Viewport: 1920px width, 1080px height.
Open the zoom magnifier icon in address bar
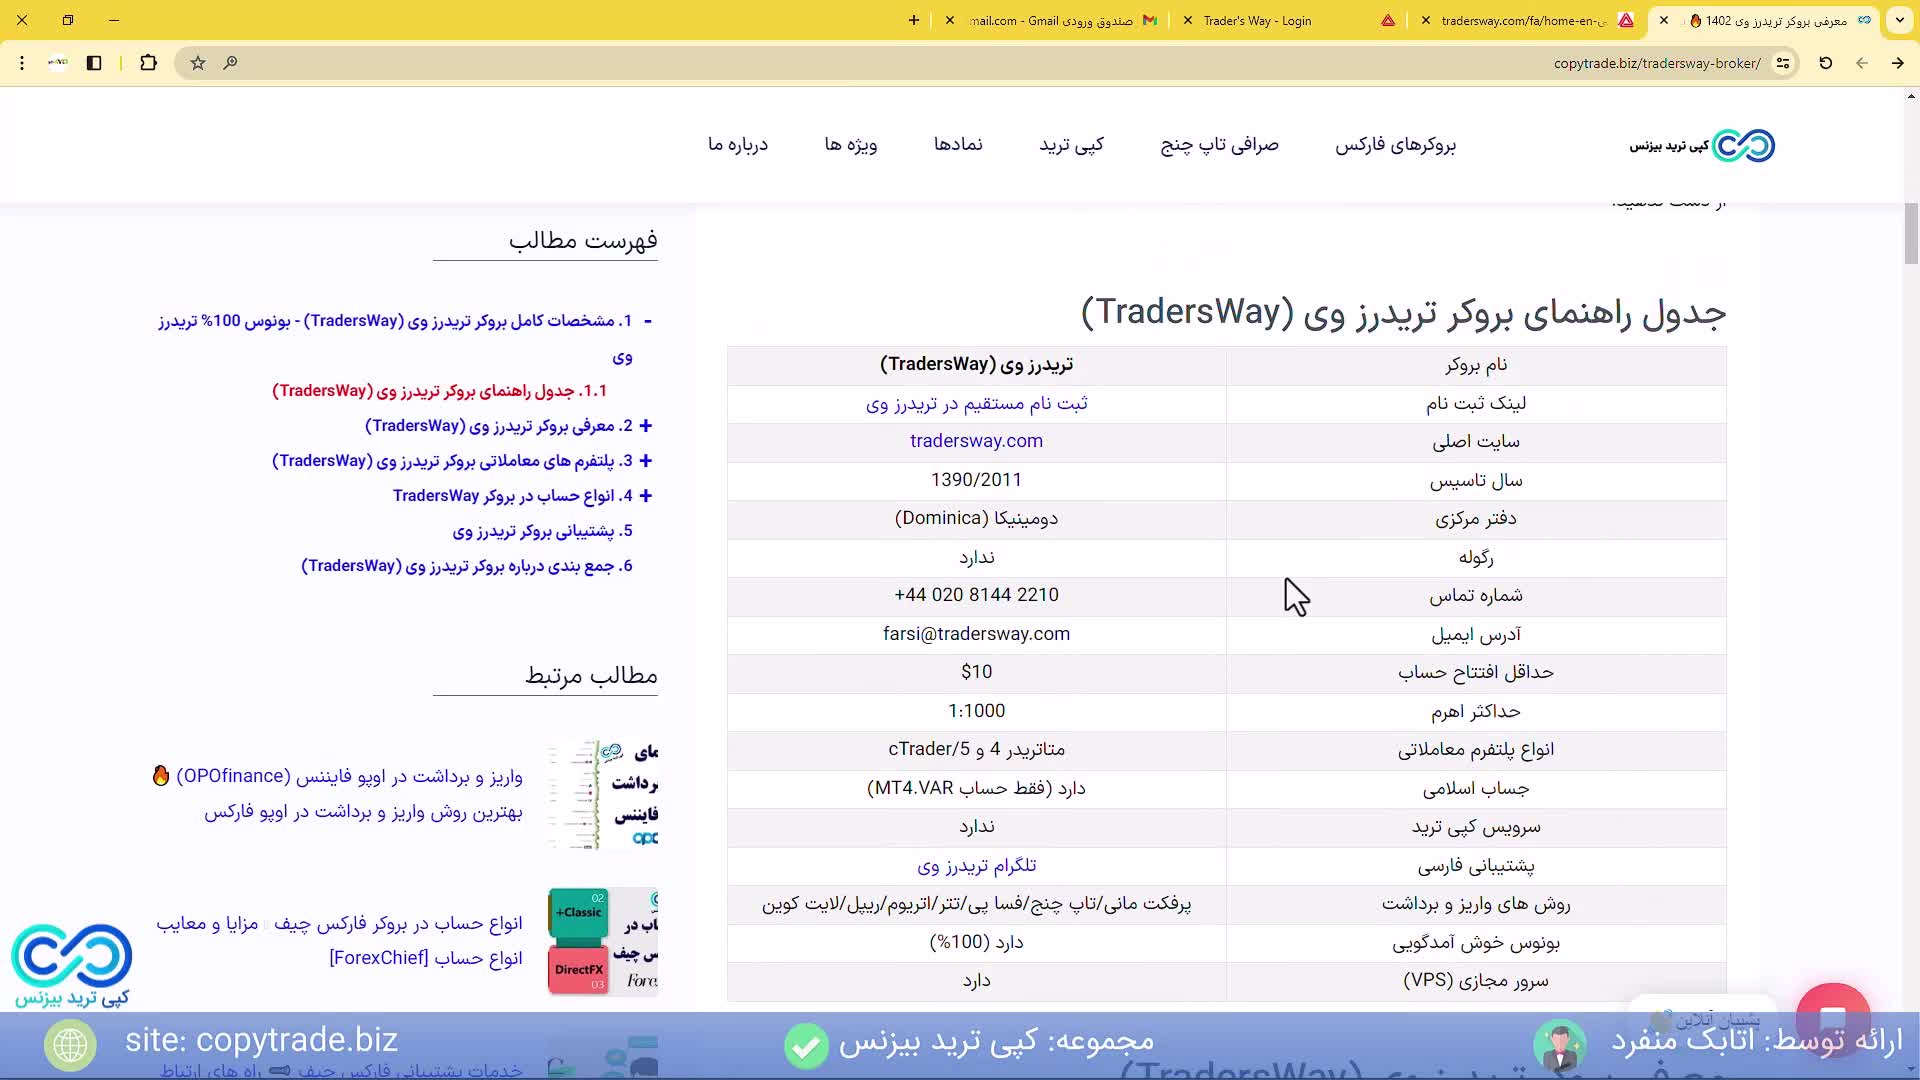pyautogui.click(x=230, y=63)
